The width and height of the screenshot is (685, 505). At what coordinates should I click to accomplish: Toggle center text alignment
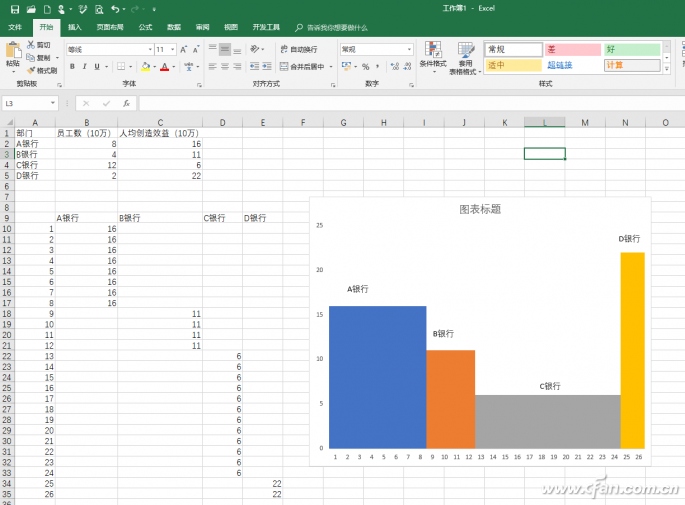pos(225,66)
